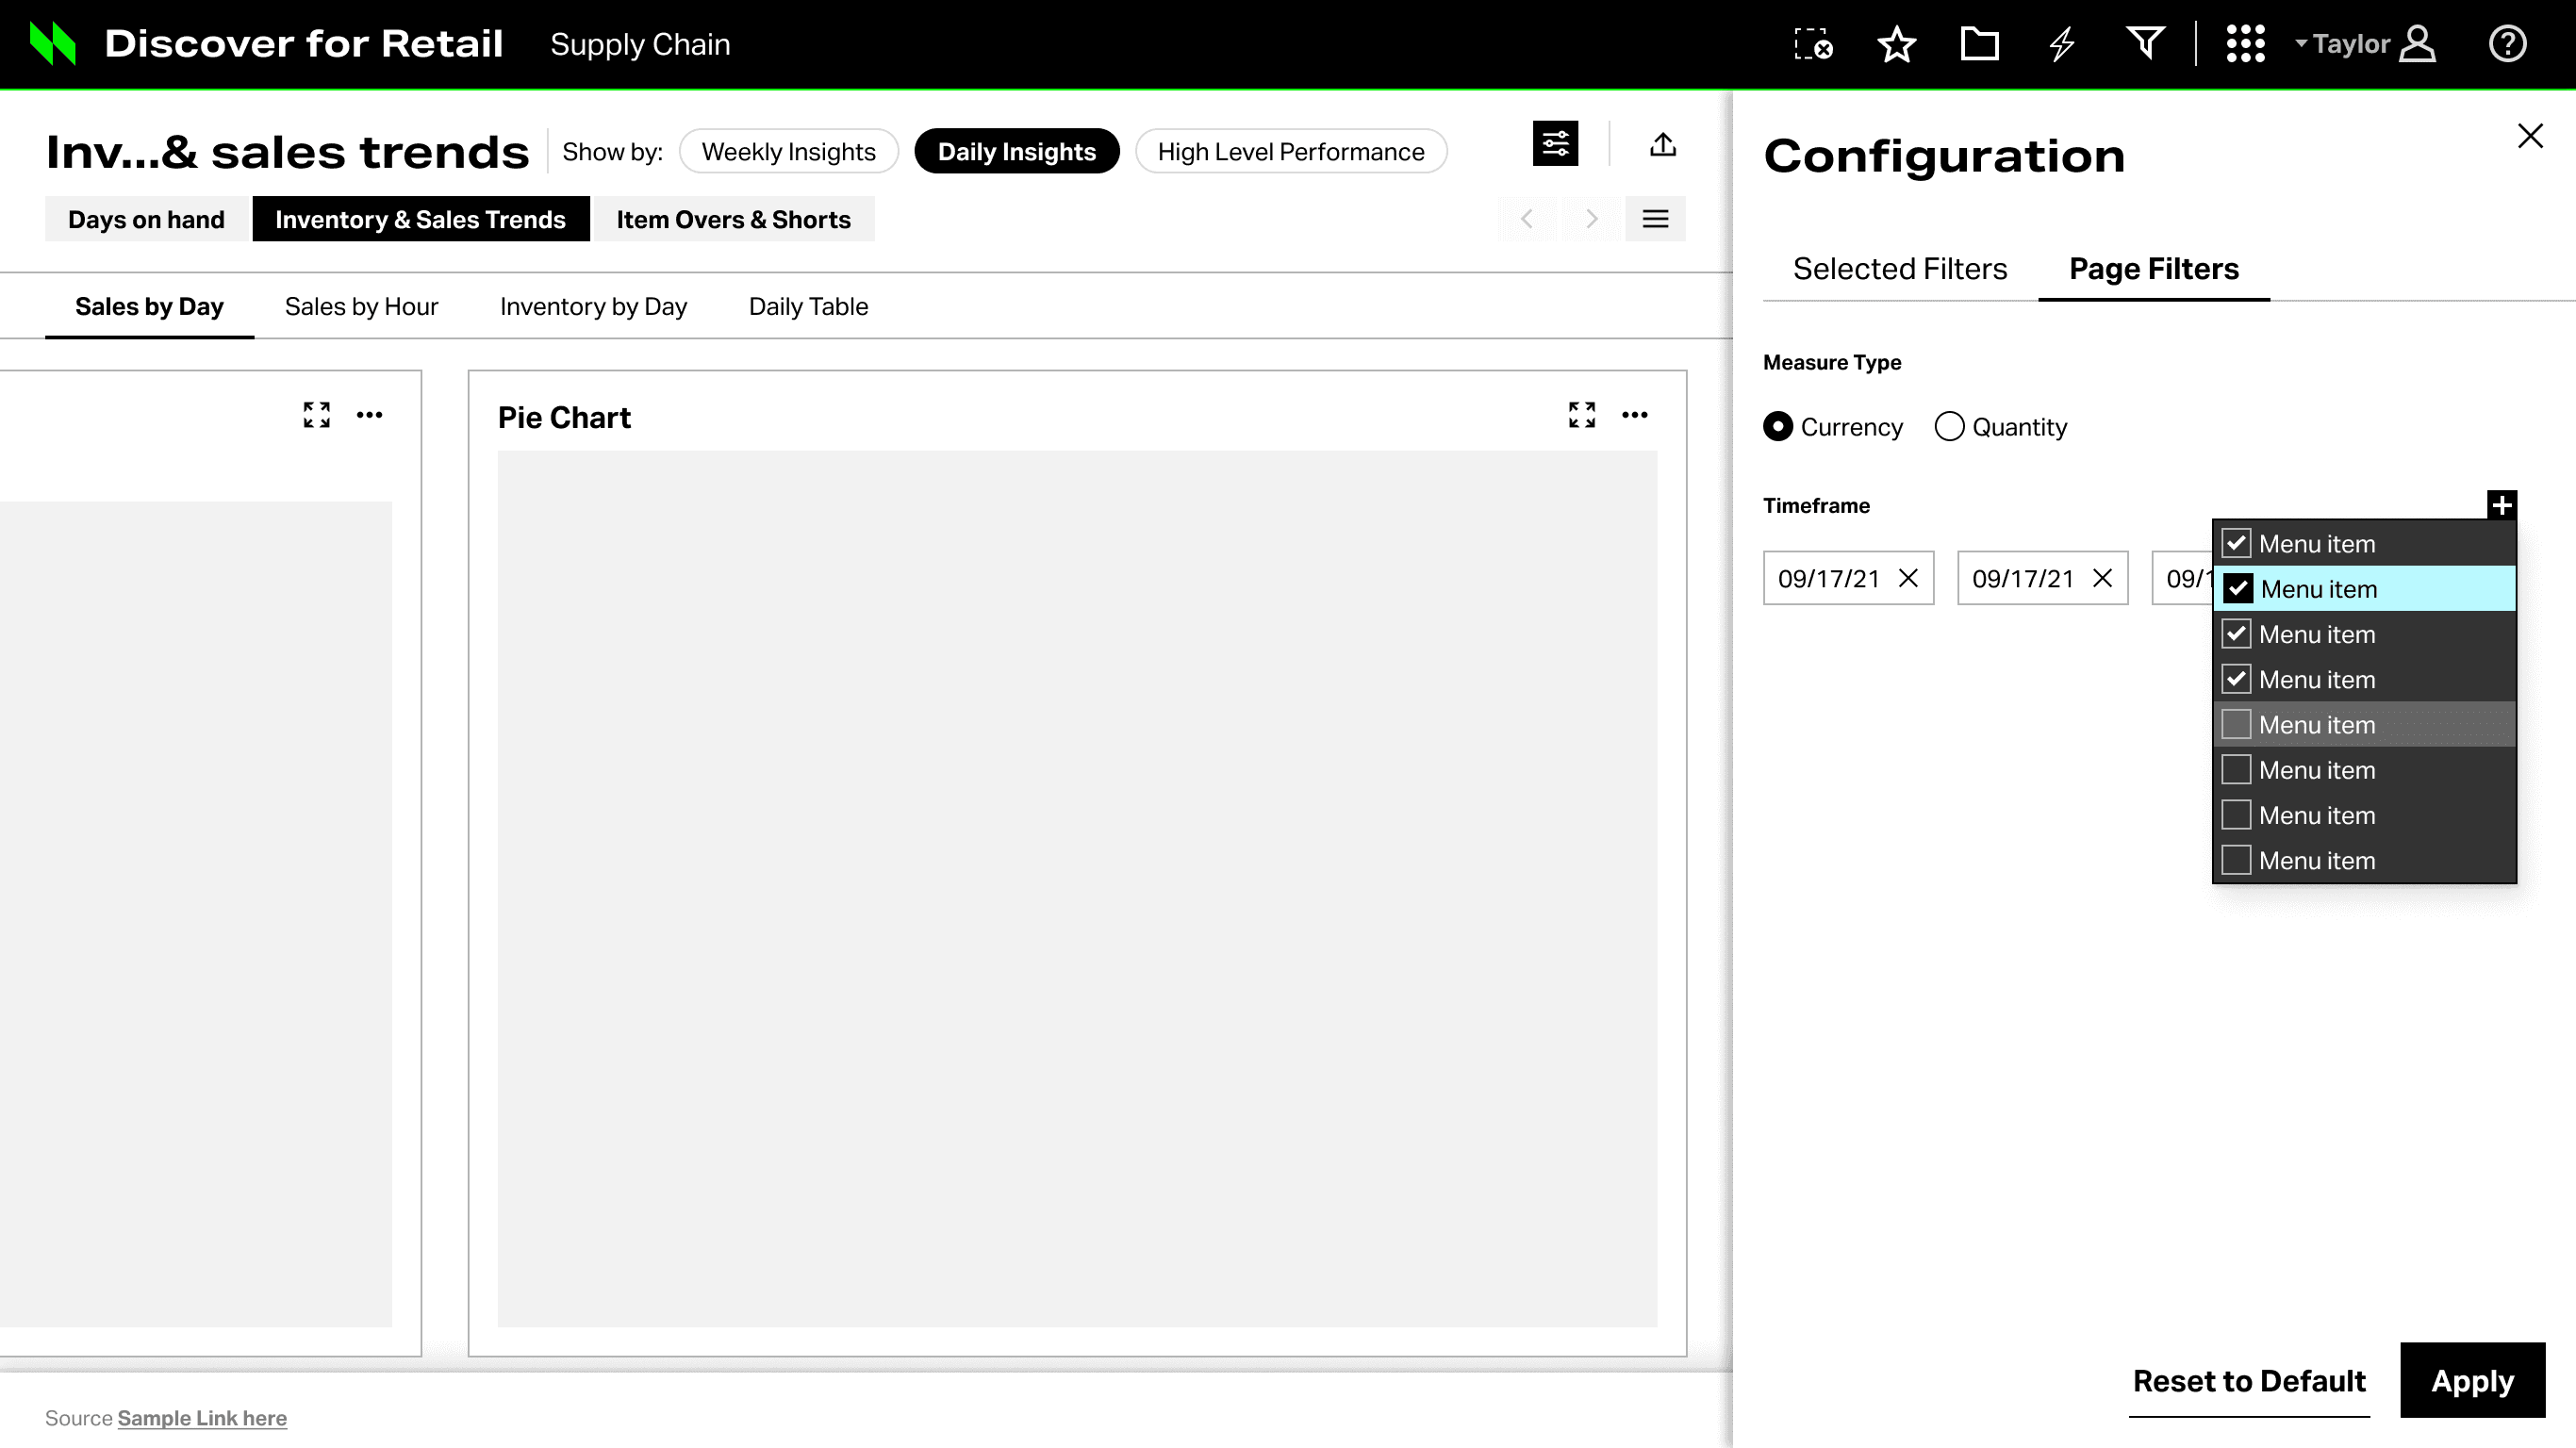Open the Sales by Hour tab
Screen dimensions: 2576x1448
click(x=361, y=307)
